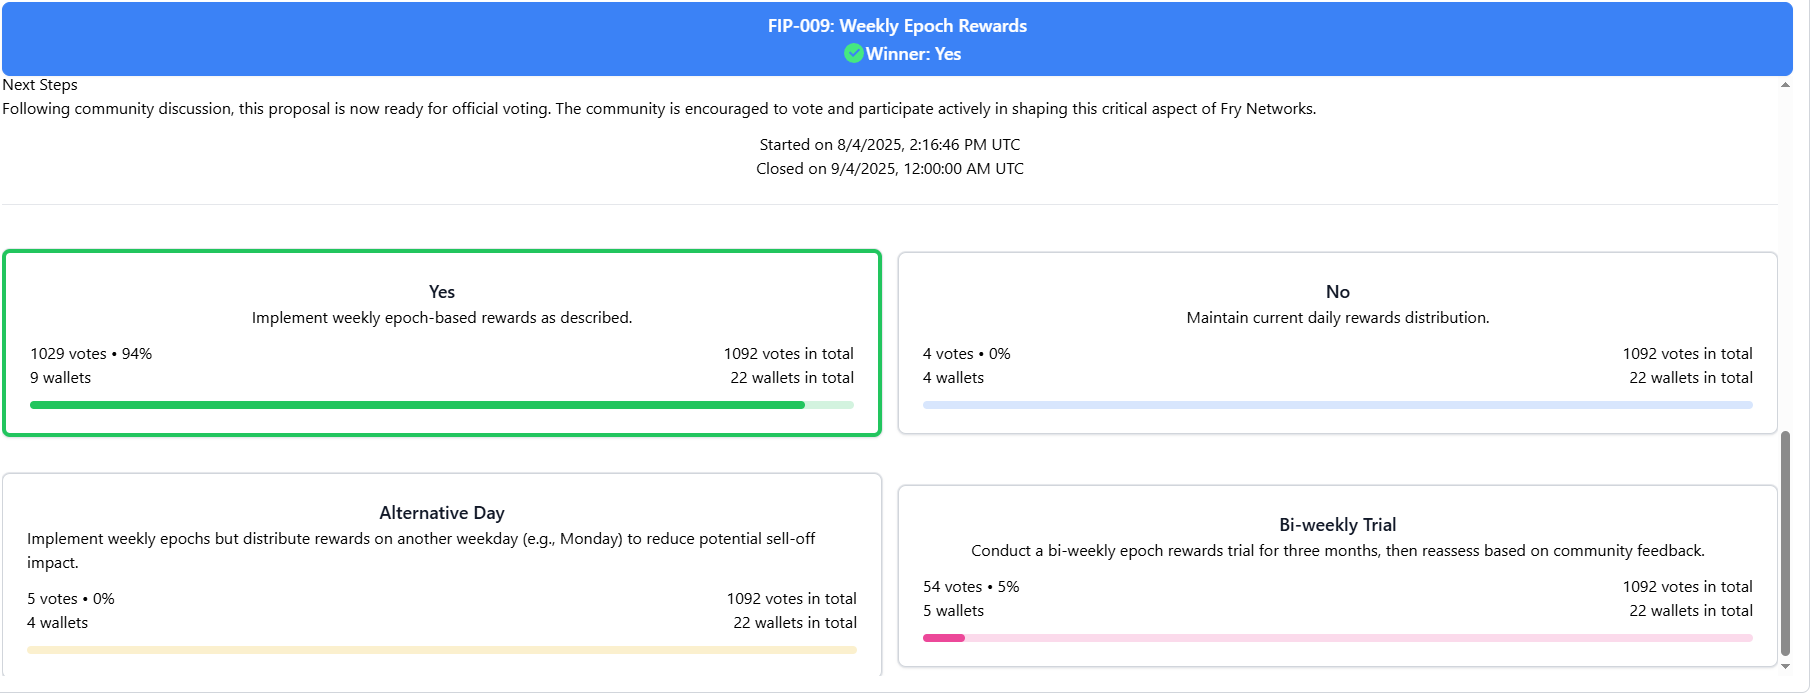Screen dimensions: 1815x697
Task: Choose the Bi-weekly Trial option card
Action: tap(1338, 576)
